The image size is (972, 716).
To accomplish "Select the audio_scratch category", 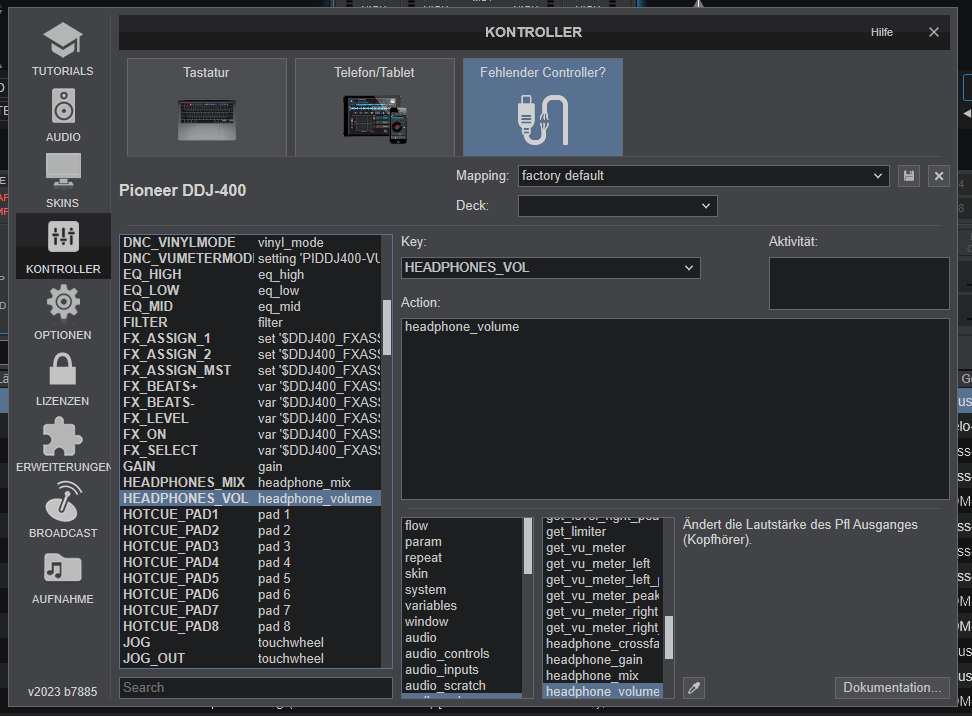I will pos(462,686).
